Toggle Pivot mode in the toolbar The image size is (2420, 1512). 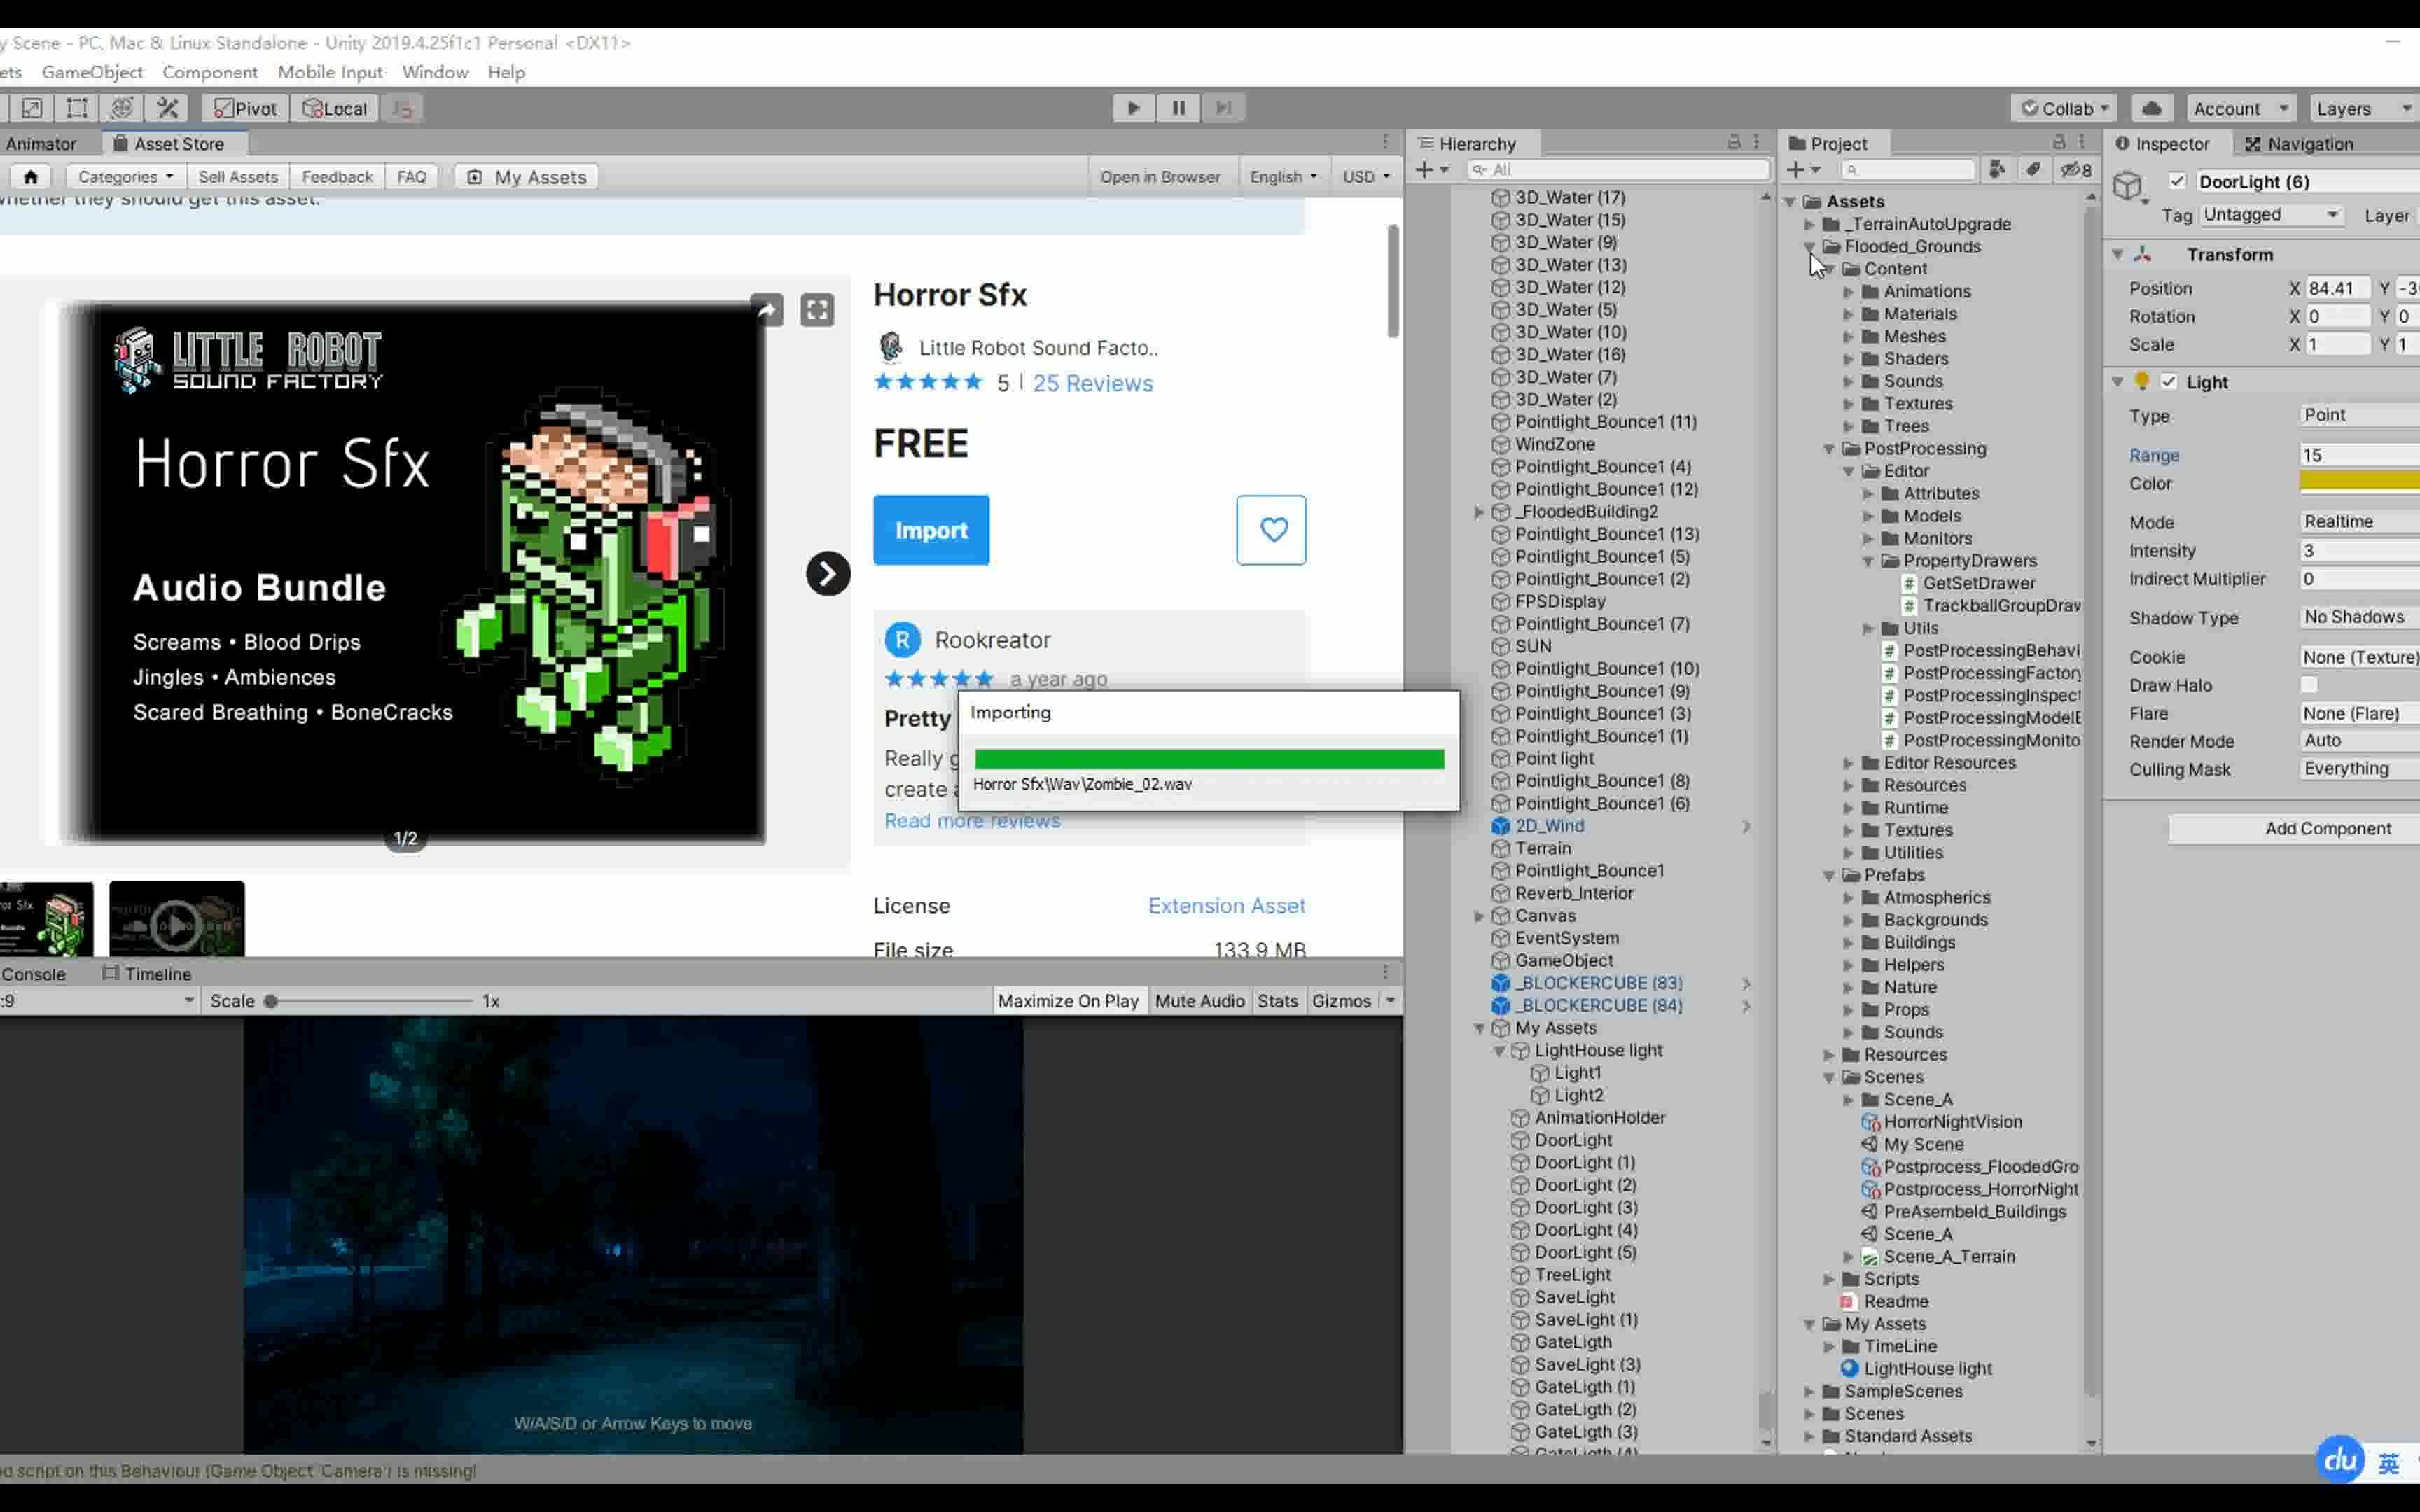(x=242, y=108)
